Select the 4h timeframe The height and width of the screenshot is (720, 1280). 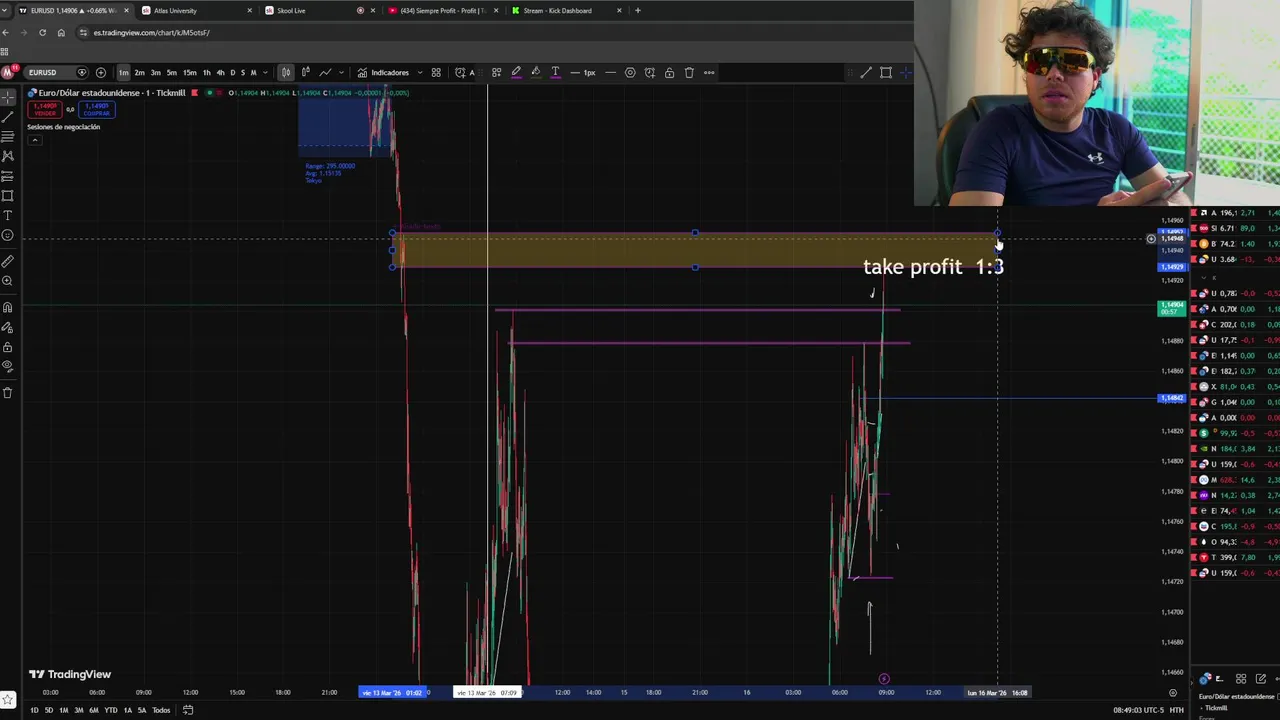tap(220, 72)
